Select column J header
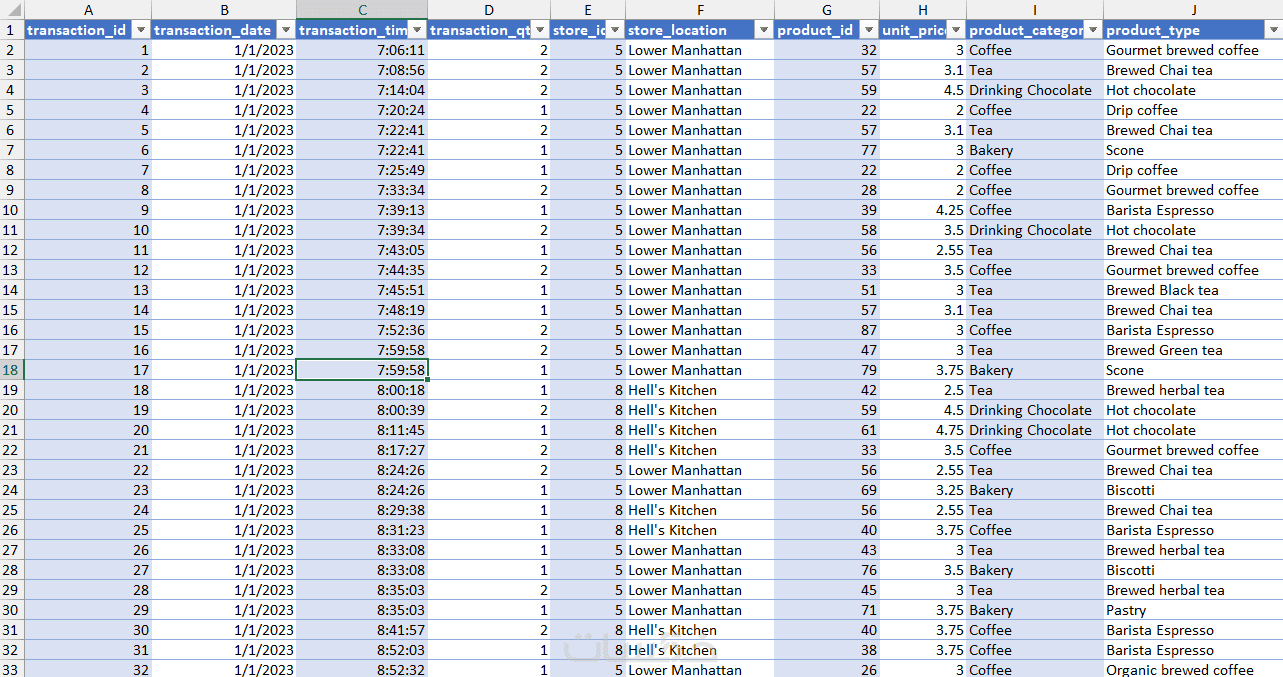Viewport: 1283px width, 677px height. (1193, 9)
